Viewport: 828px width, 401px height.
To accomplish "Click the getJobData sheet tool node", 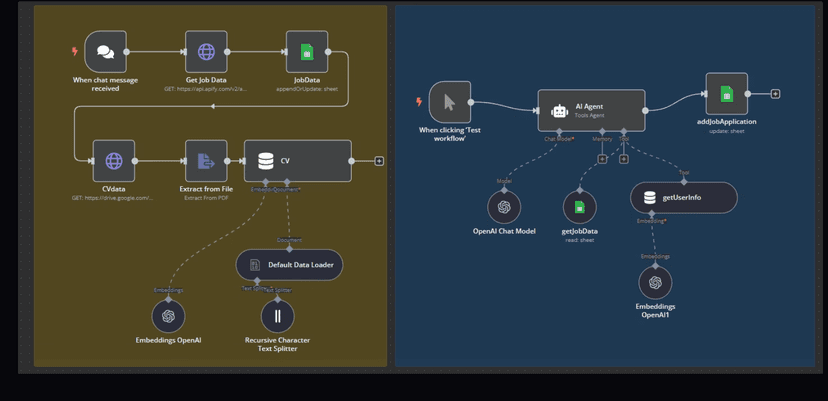I will [x=579, y=207].
